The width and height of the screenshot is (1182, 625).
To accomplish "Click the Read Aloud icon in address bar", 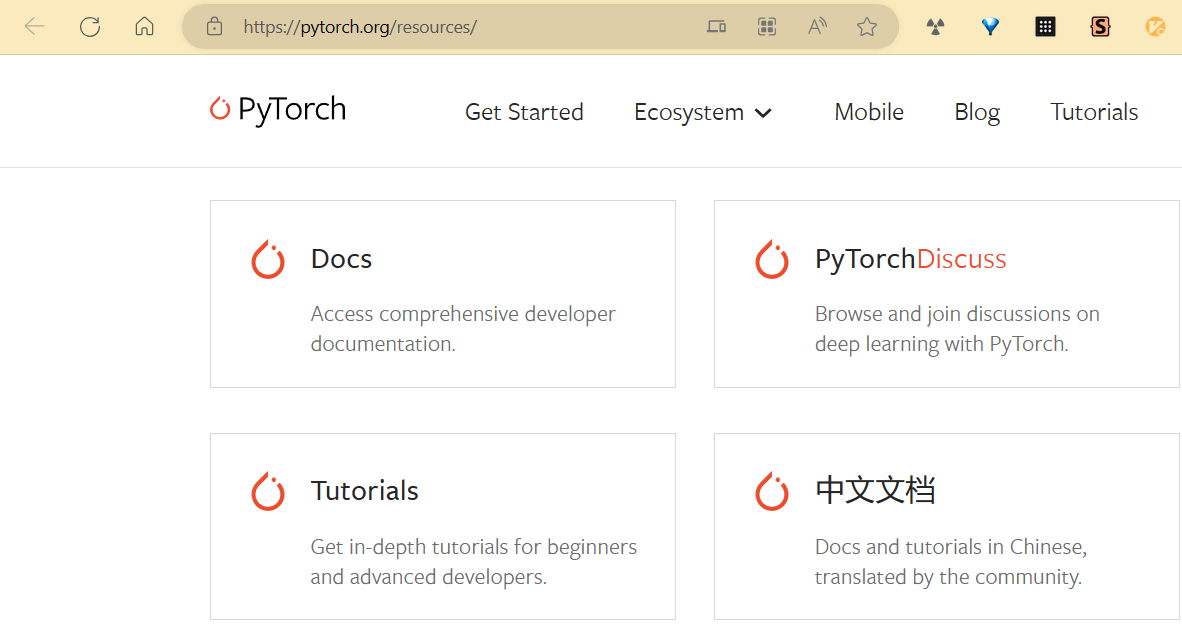I will click(x=817, y=27).
